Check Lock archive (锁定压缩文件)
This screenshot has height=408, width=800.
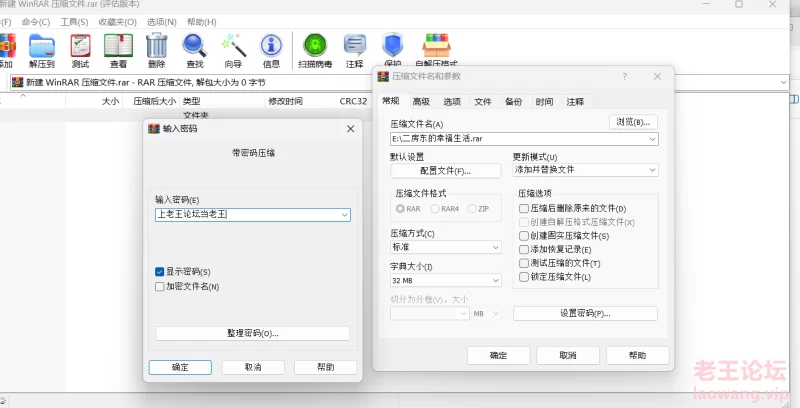tap(523, 277)
